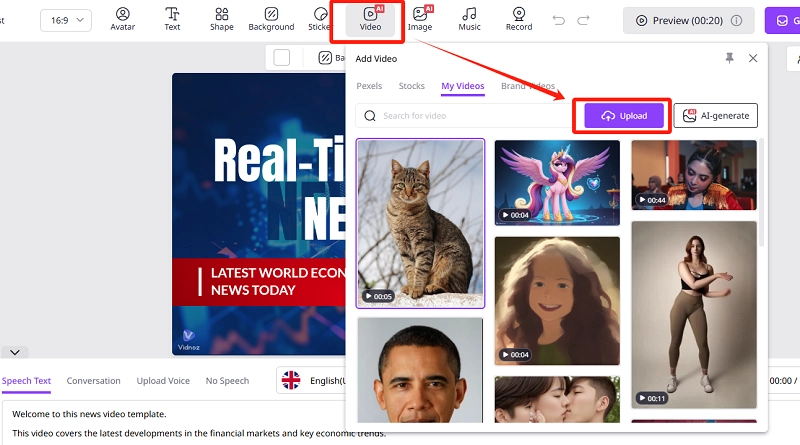800x445 pixels.
Task: Play the girl portrait via 00:04 badge
Action: tap(514, 354)
